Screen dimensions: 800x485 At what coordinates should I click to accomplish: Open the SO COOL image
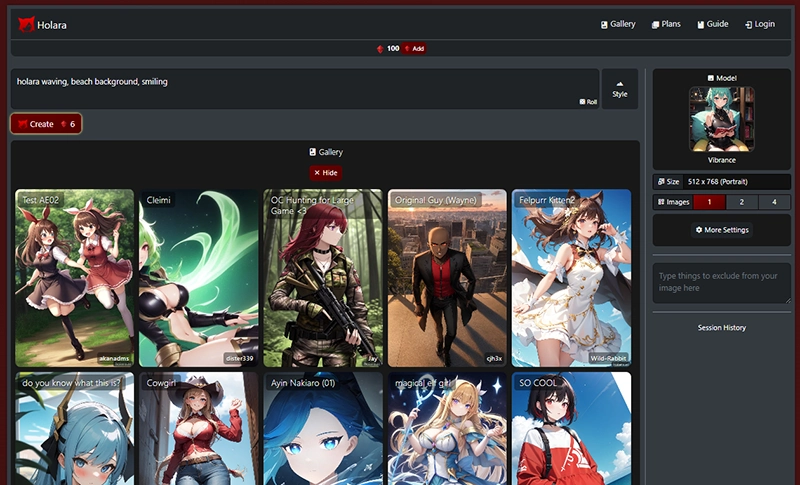coord(571,428)
